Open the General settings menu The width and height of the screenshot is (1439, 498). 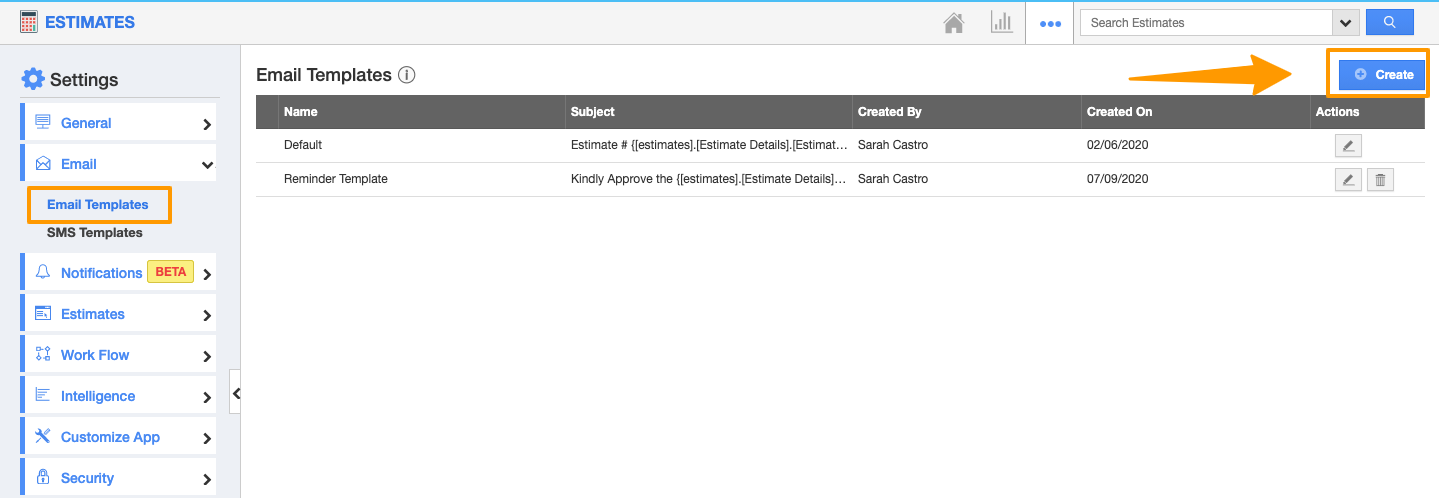coord(118,123)
